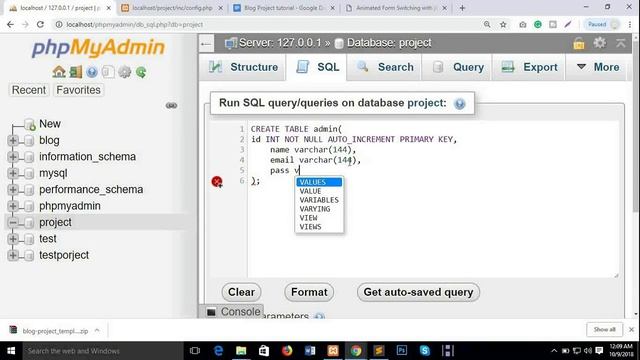Click the Windows search box
The height and width of the screenshot is (360, 640).
102,351
